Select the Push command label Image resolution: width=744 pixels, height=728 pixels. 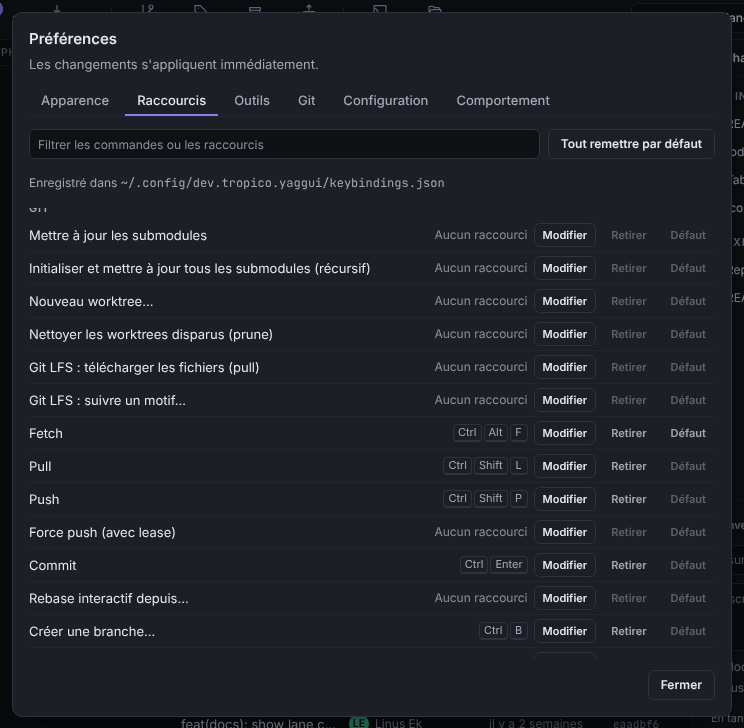click(x=44, y=500)
